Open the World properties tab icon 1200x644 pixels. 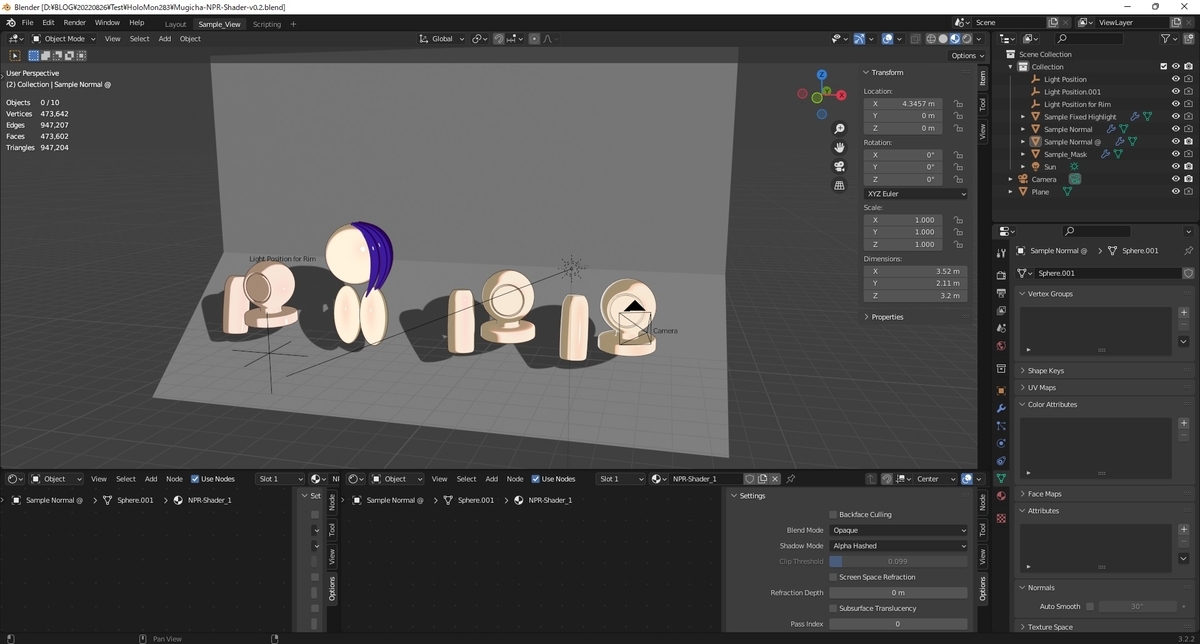pyautogui.click(x=1001, y=346)
